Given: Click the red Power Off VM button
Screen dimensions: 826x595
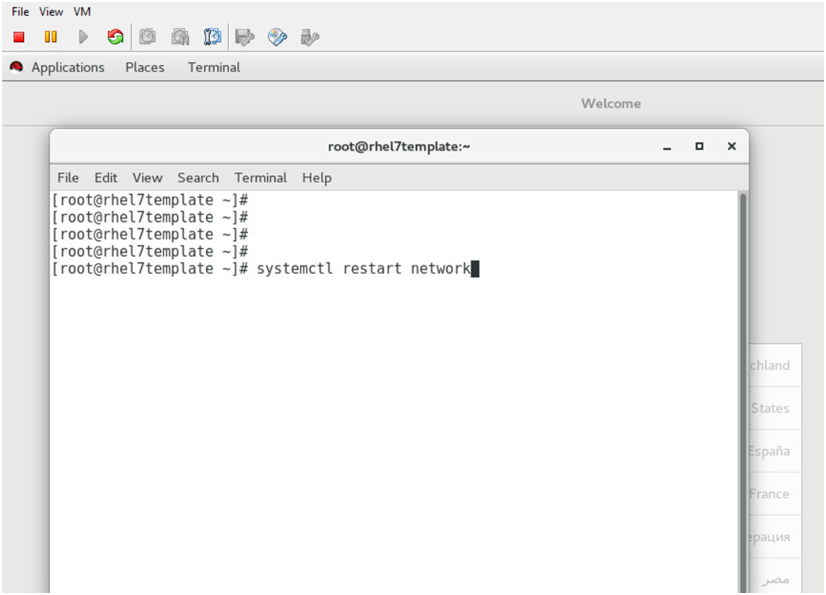Looking at the screenshot, I should [19, 37].
